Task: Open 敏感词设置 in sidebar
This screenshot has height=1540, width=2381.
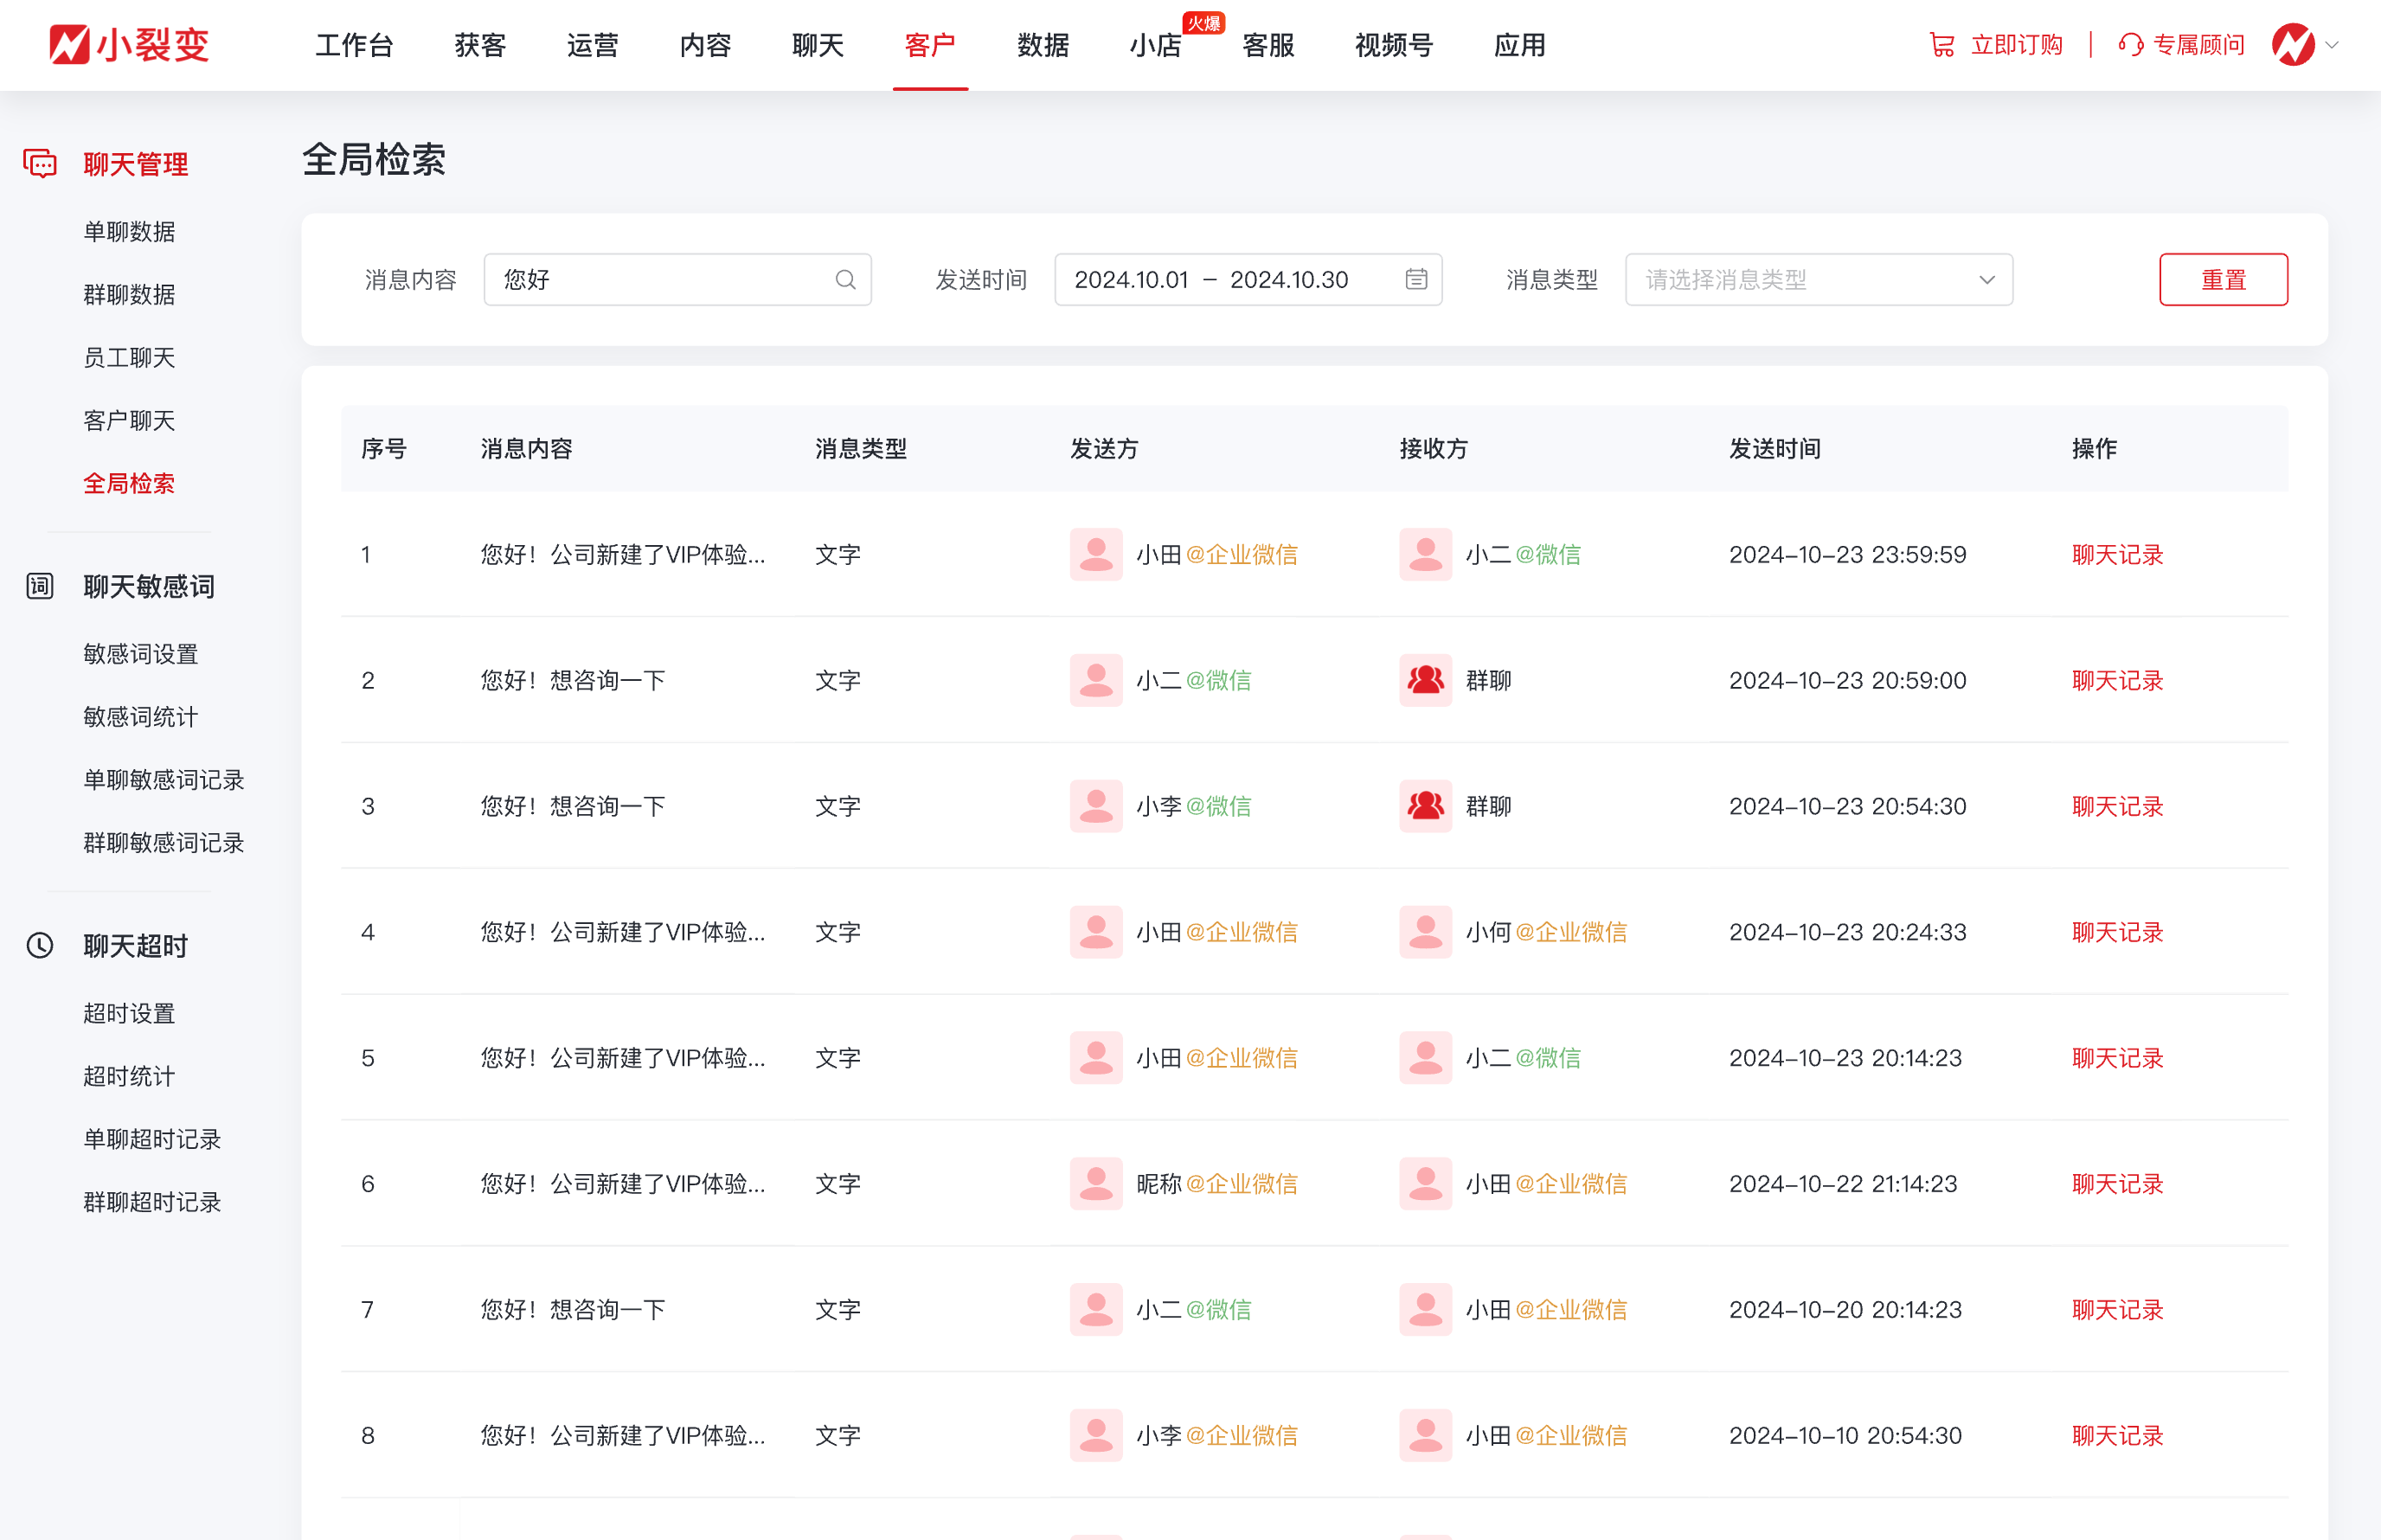Action: (x=141, y=654)
